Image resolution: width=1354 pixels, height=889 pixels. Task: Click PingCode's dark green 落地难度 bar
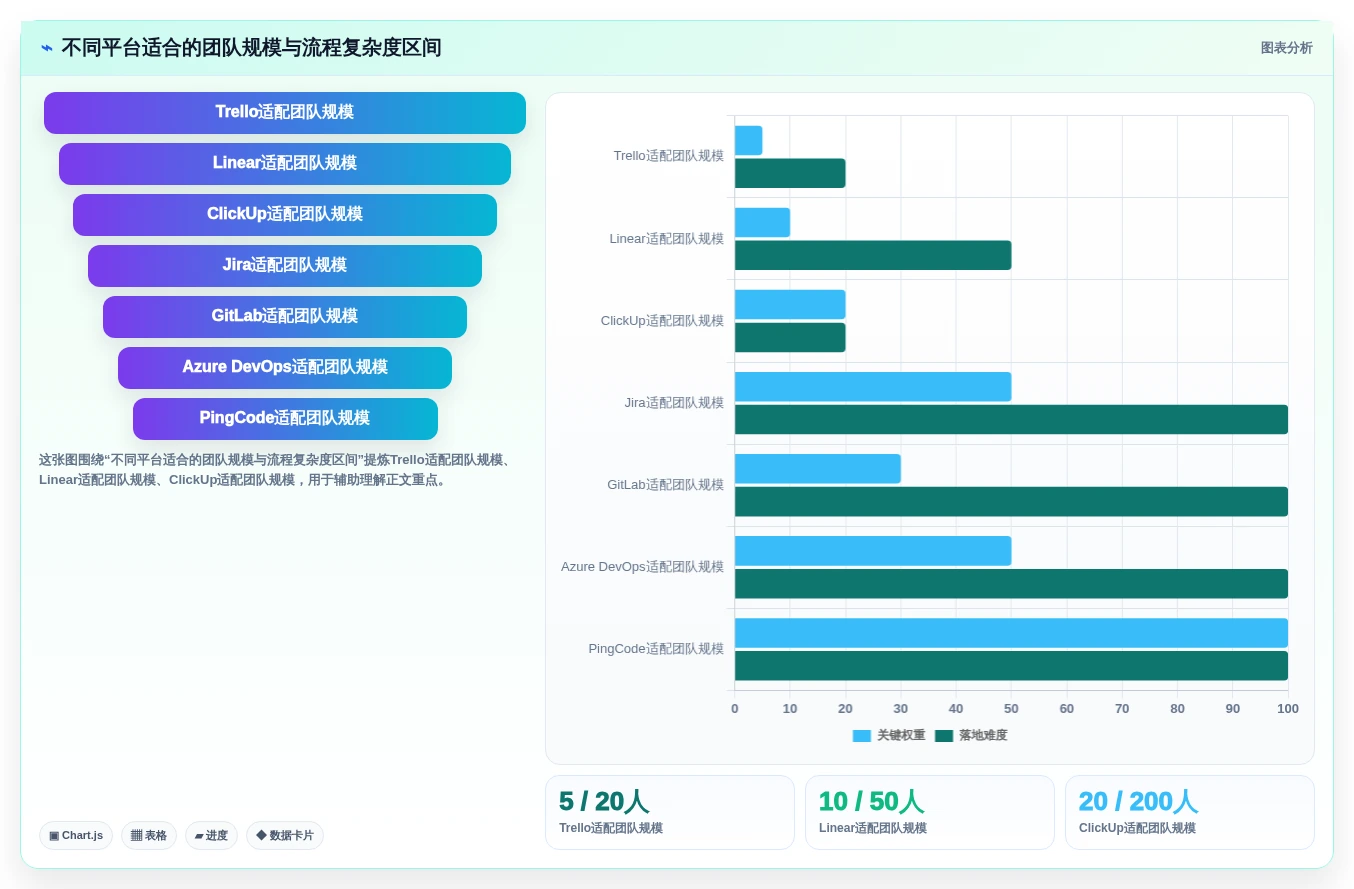click(x=1011, y=665)
